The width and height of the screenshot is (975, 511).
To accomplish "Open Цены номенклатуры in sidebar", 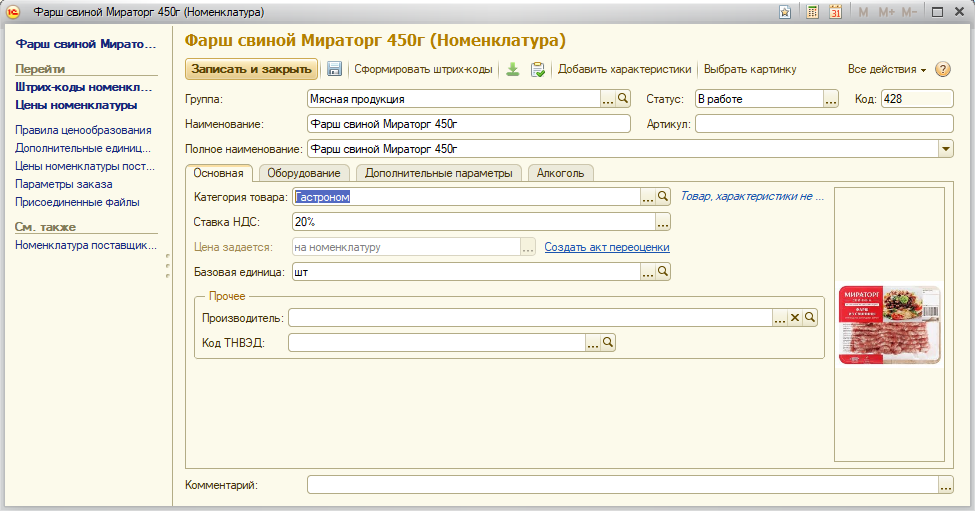I will (x=76, y=105).
